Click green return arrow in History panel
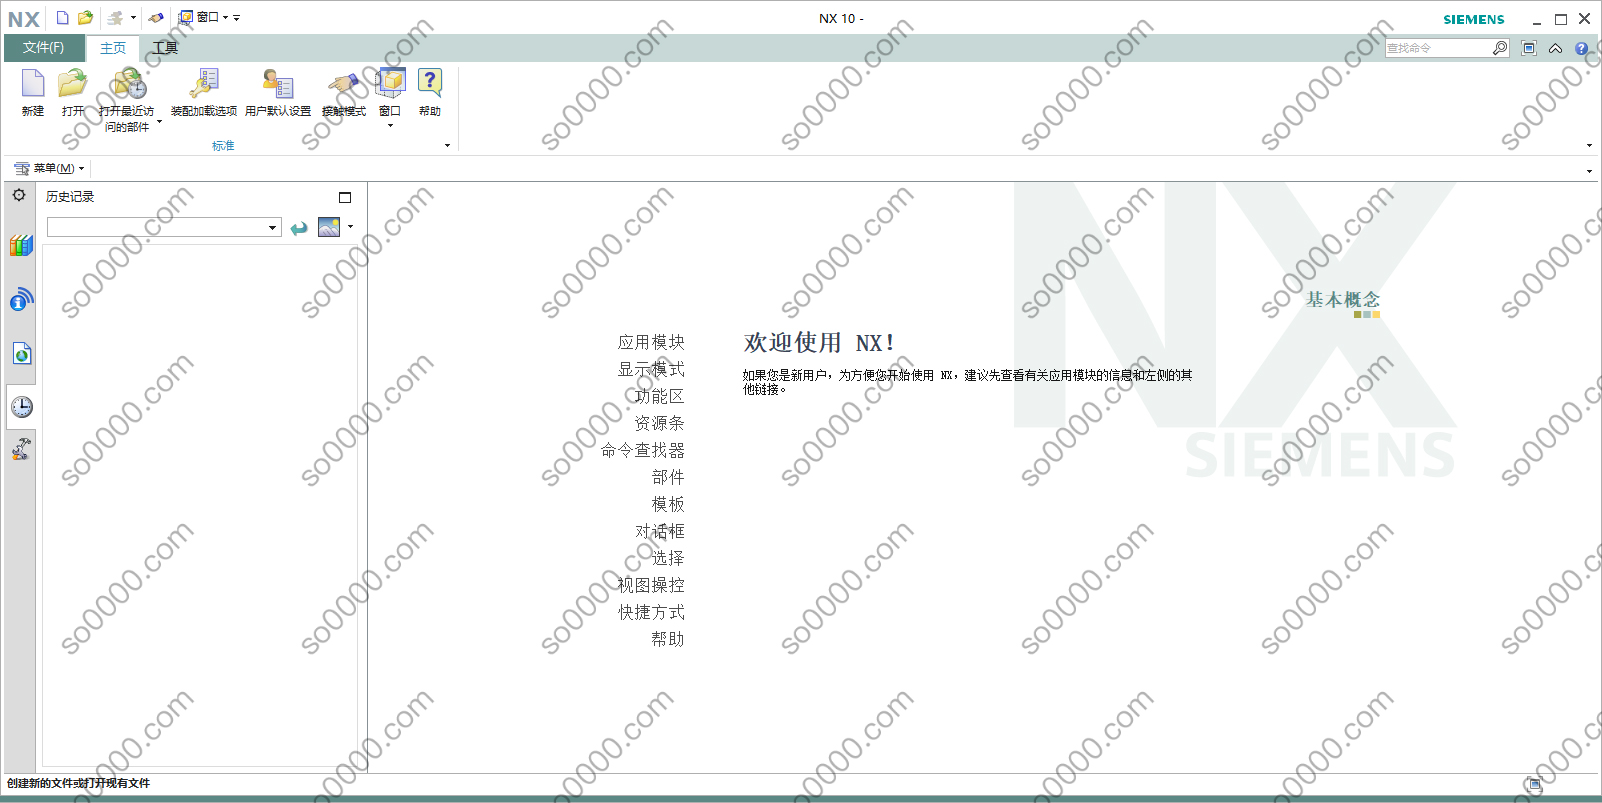This screenshot has height=803, width=1602. 299,228
